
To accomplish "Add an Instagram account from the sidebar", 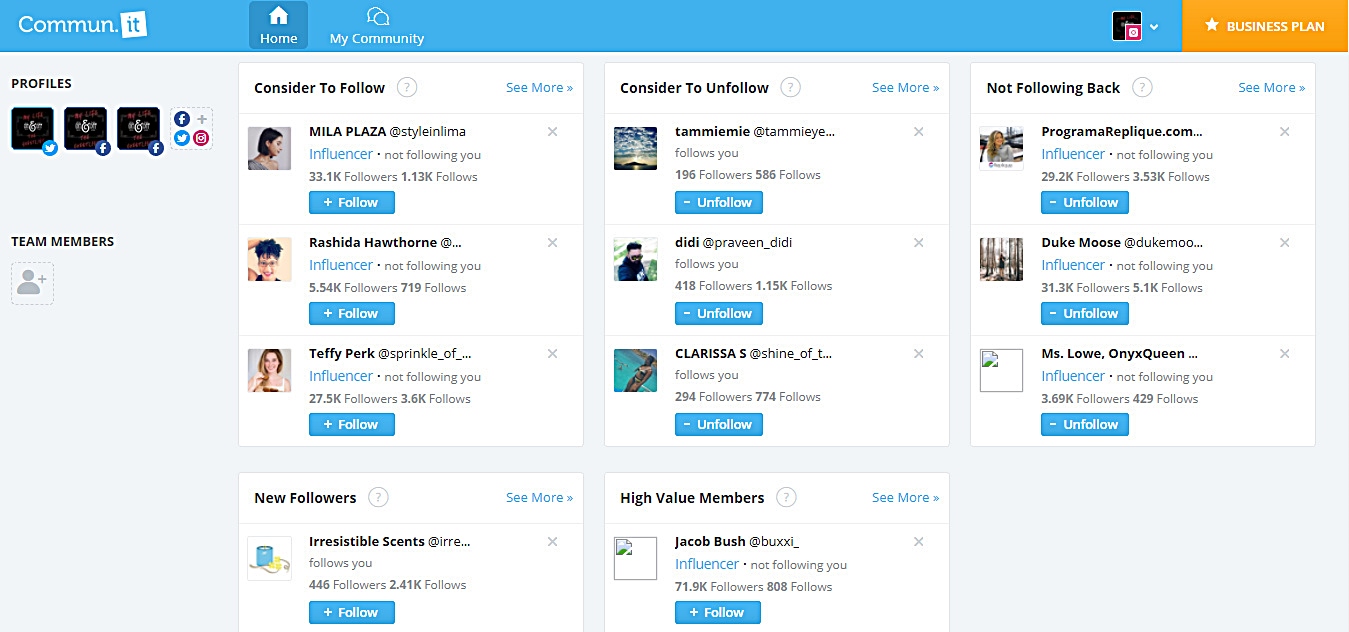I will (200, 139).
